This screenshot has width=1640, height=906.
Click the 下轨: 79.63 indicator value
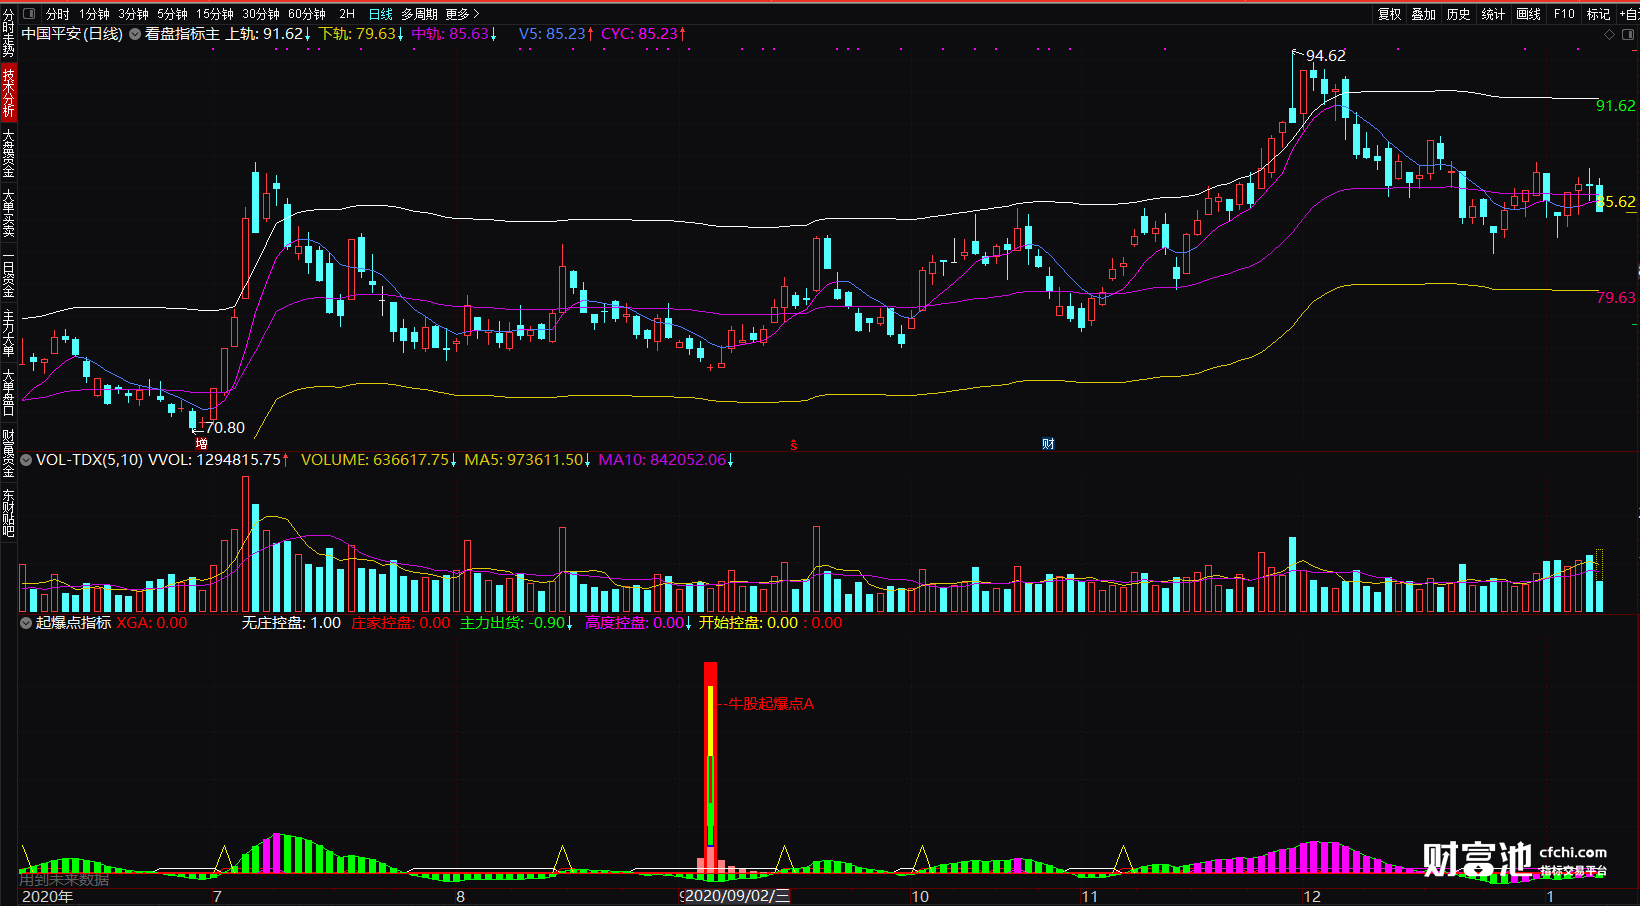[x=362, y=34]
